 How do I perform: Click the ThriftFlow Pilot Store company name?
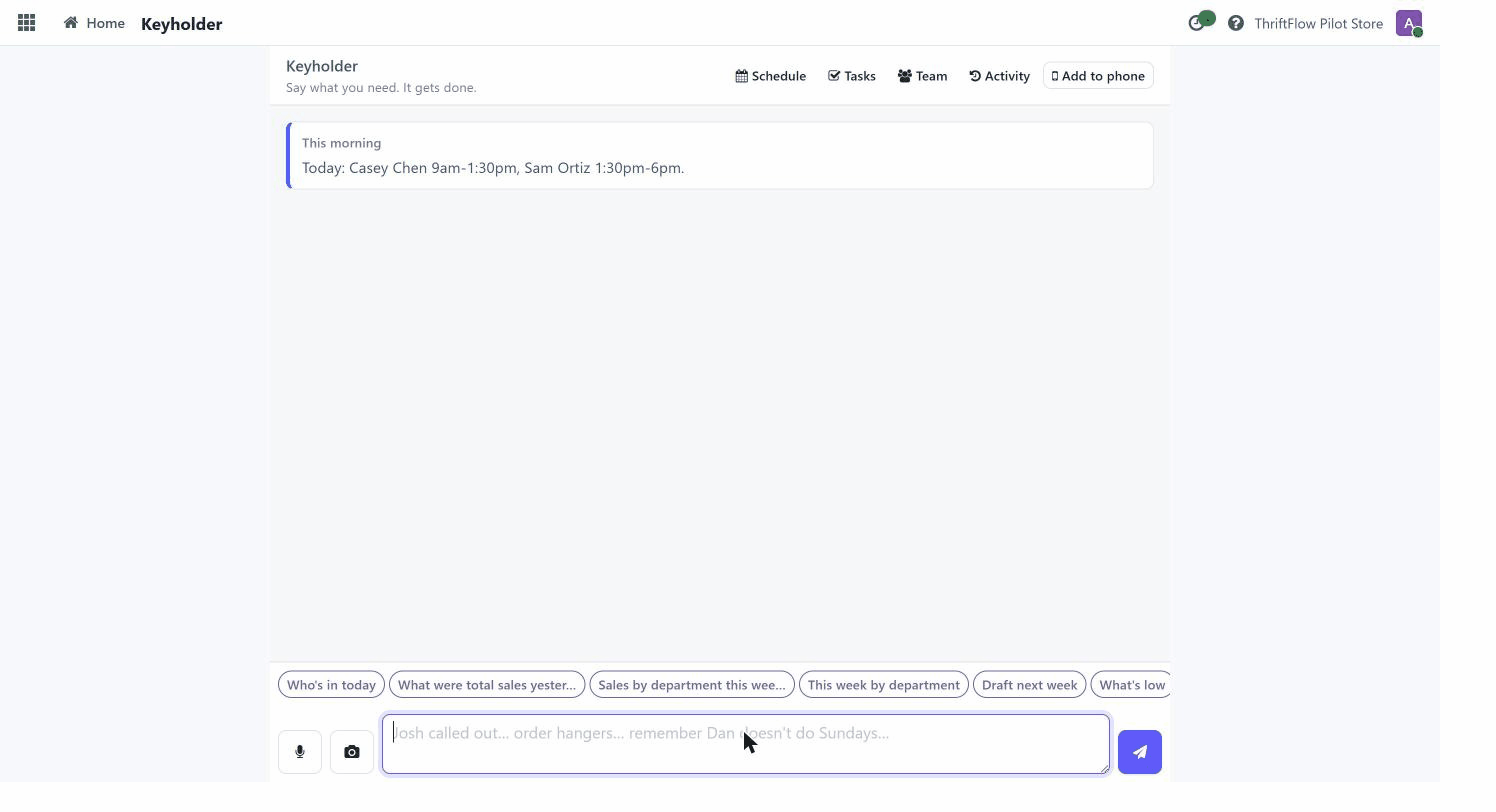click(x=1319, y=23)
